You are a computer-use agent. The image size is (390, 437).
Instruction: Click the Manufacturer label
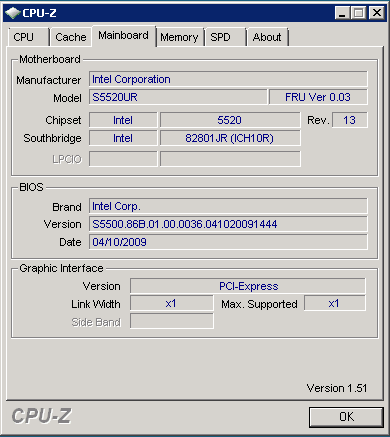tap(49, 80)
